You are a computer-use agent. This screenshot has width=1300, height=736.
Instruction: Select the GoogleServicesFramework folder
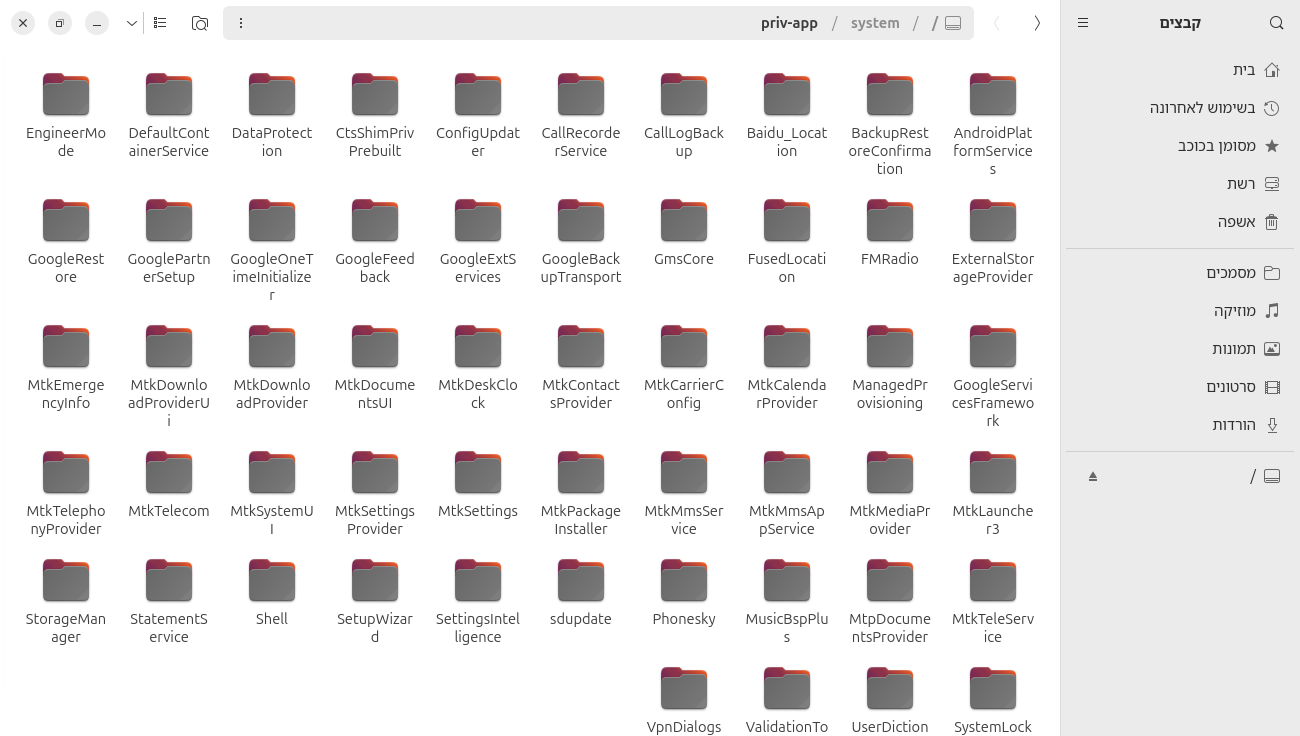(993, 377)
